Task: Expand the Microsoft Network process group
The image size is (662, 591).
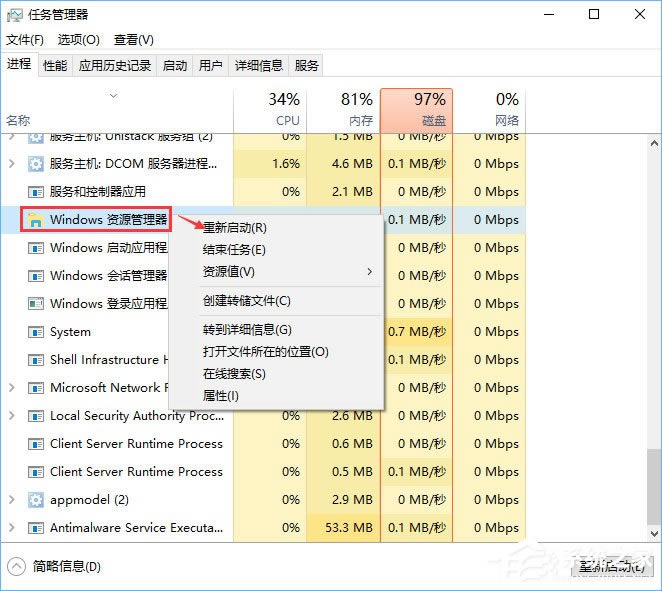Action: tap(12, 388)
